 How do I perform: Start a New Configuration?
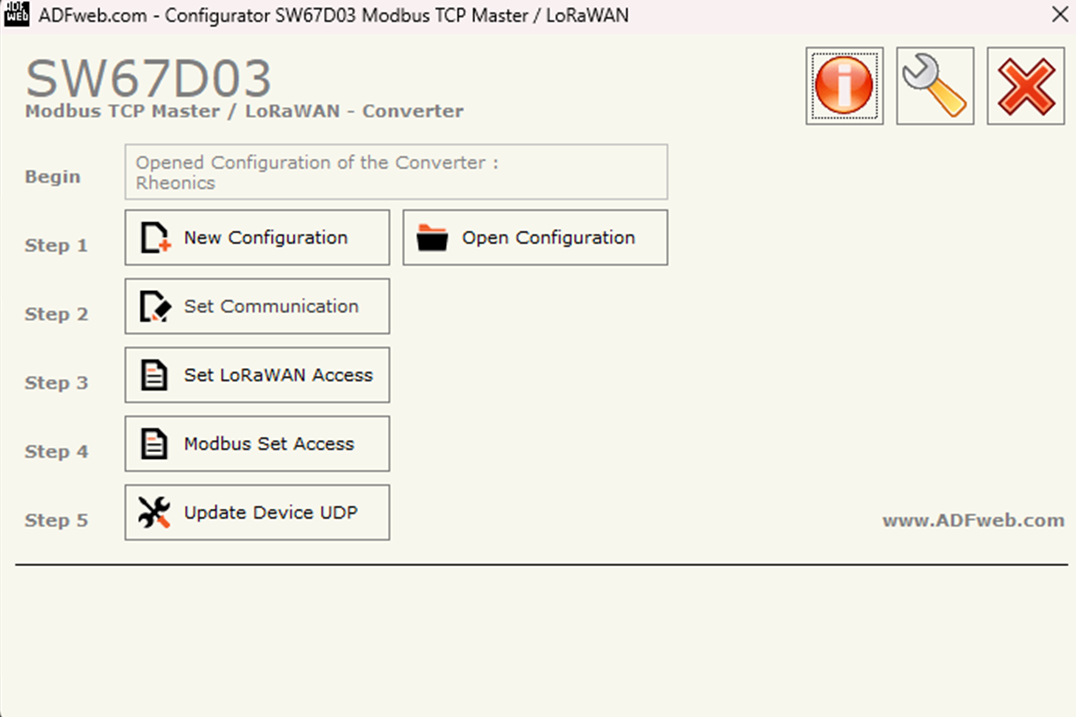(x=256, y=237)
